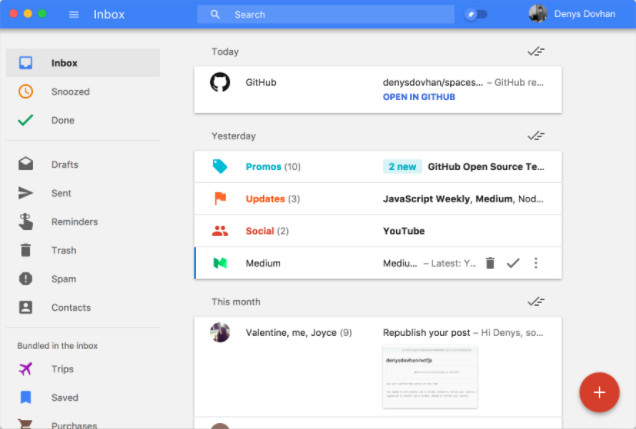Click OPEN IN GITHUB link
This screenshot has height=429, width=636.
pos(419,97)
